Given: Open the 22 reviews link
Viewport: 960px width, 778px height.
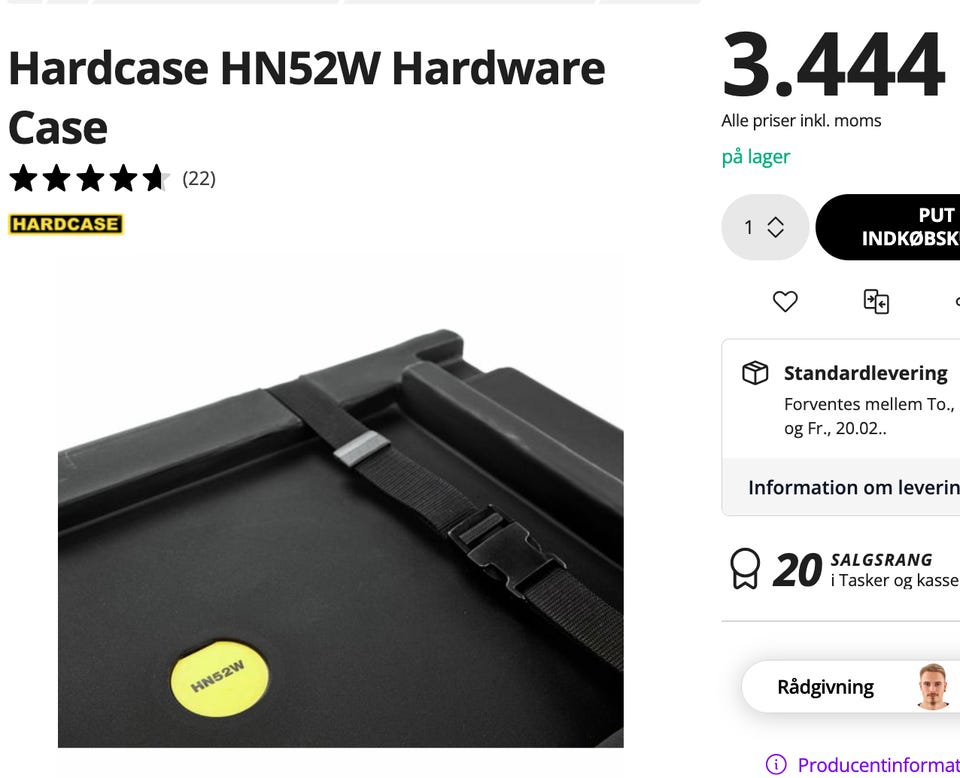Looking at the screenshot, I should tap(199, 178).
